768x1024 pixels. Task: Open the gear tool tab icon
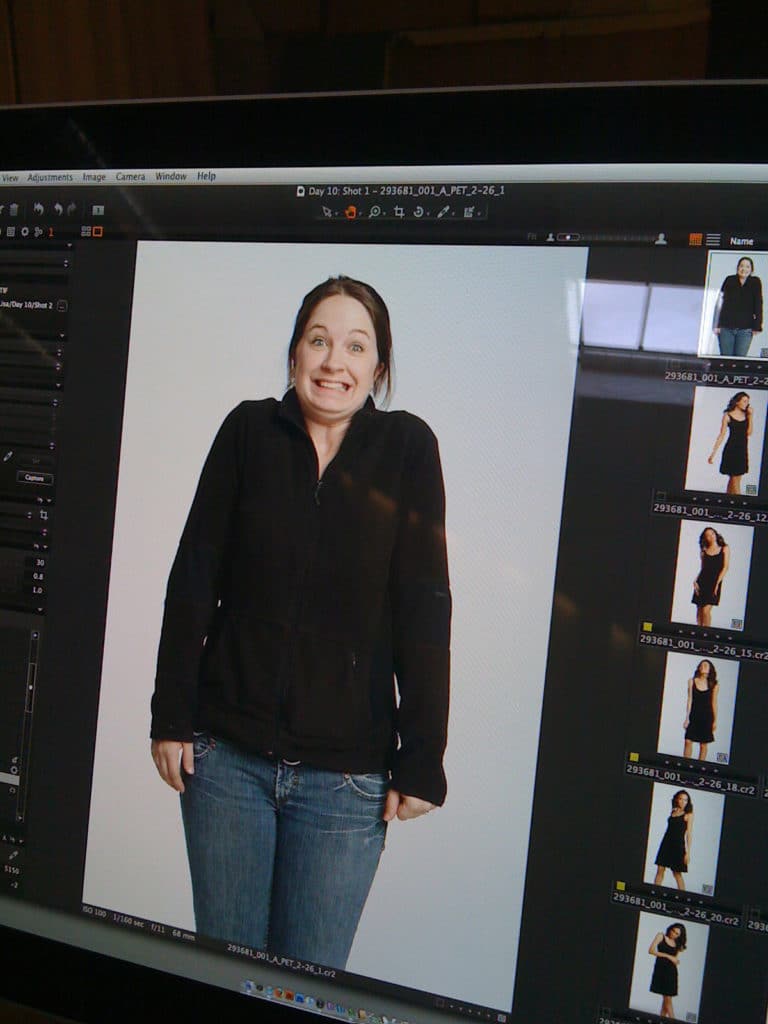[x=25, y=231]
